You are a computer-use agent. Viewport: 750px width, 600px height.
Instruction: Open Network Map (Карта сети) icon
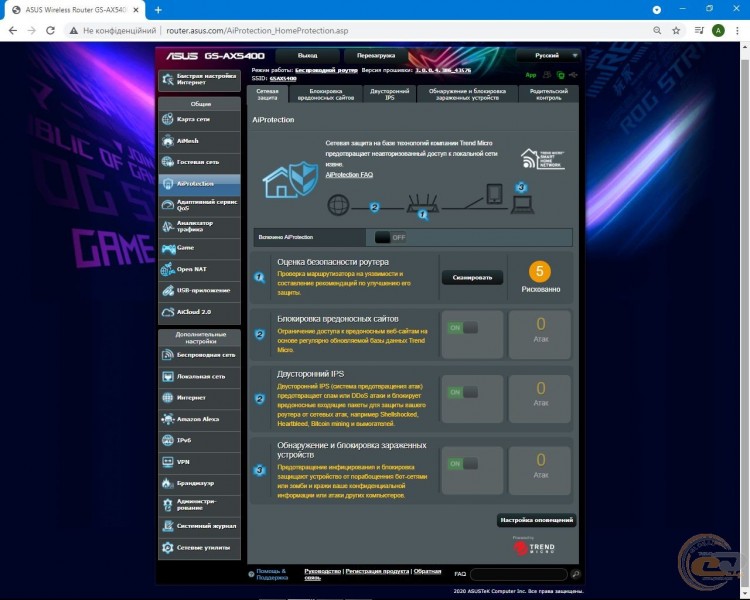point(167,119)
